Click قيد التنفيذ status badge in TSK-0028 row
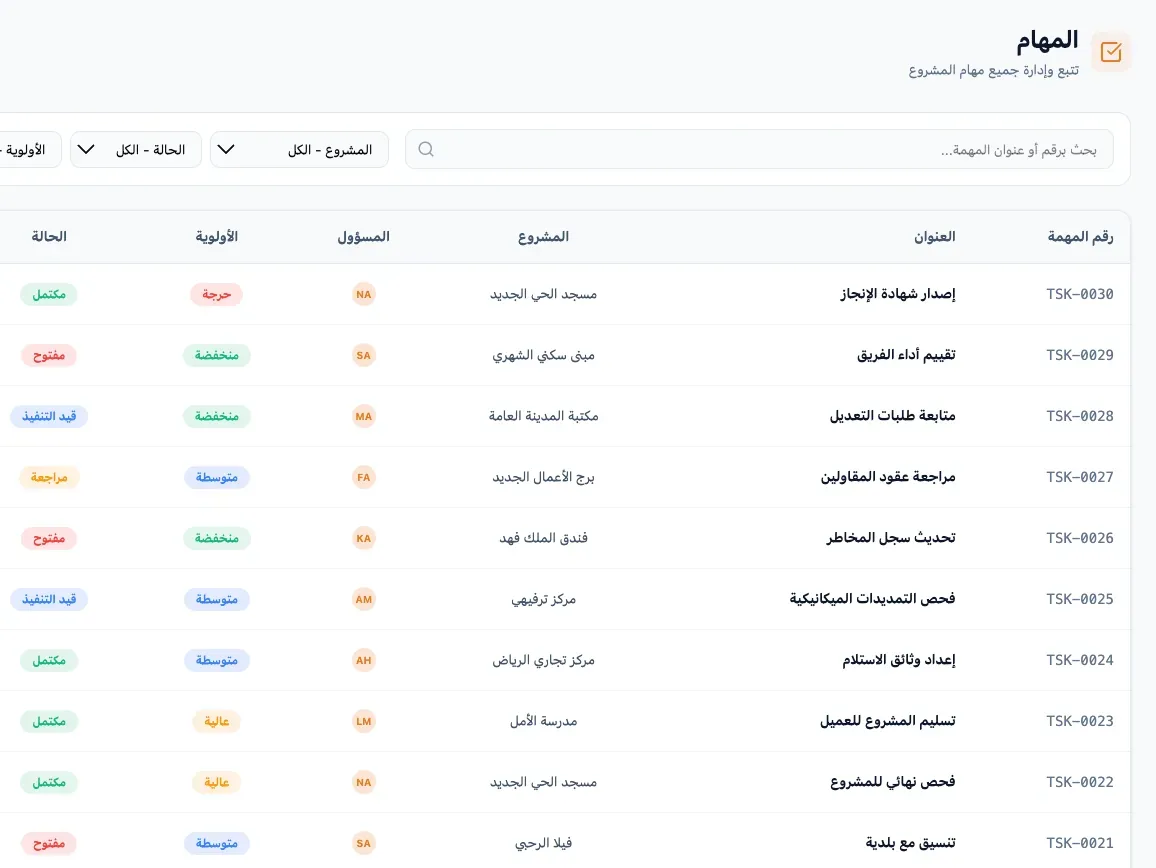Image resolution: width=1156 pixels, height=868 pixels. [x=49, y=416]
